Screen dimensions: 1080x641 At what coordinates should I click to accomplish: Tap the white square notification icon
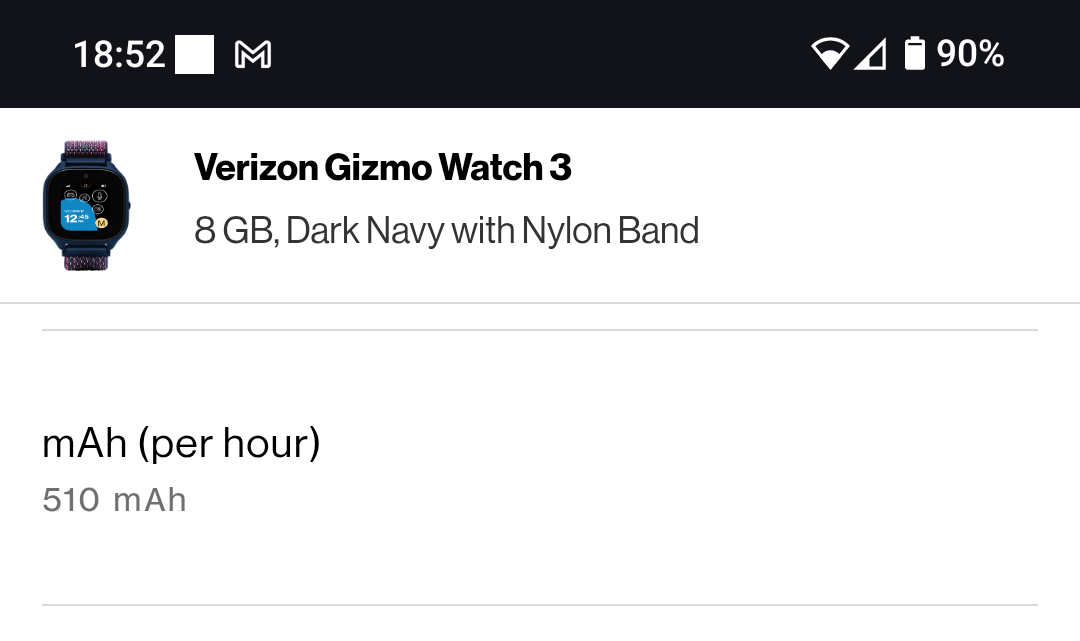195,54
